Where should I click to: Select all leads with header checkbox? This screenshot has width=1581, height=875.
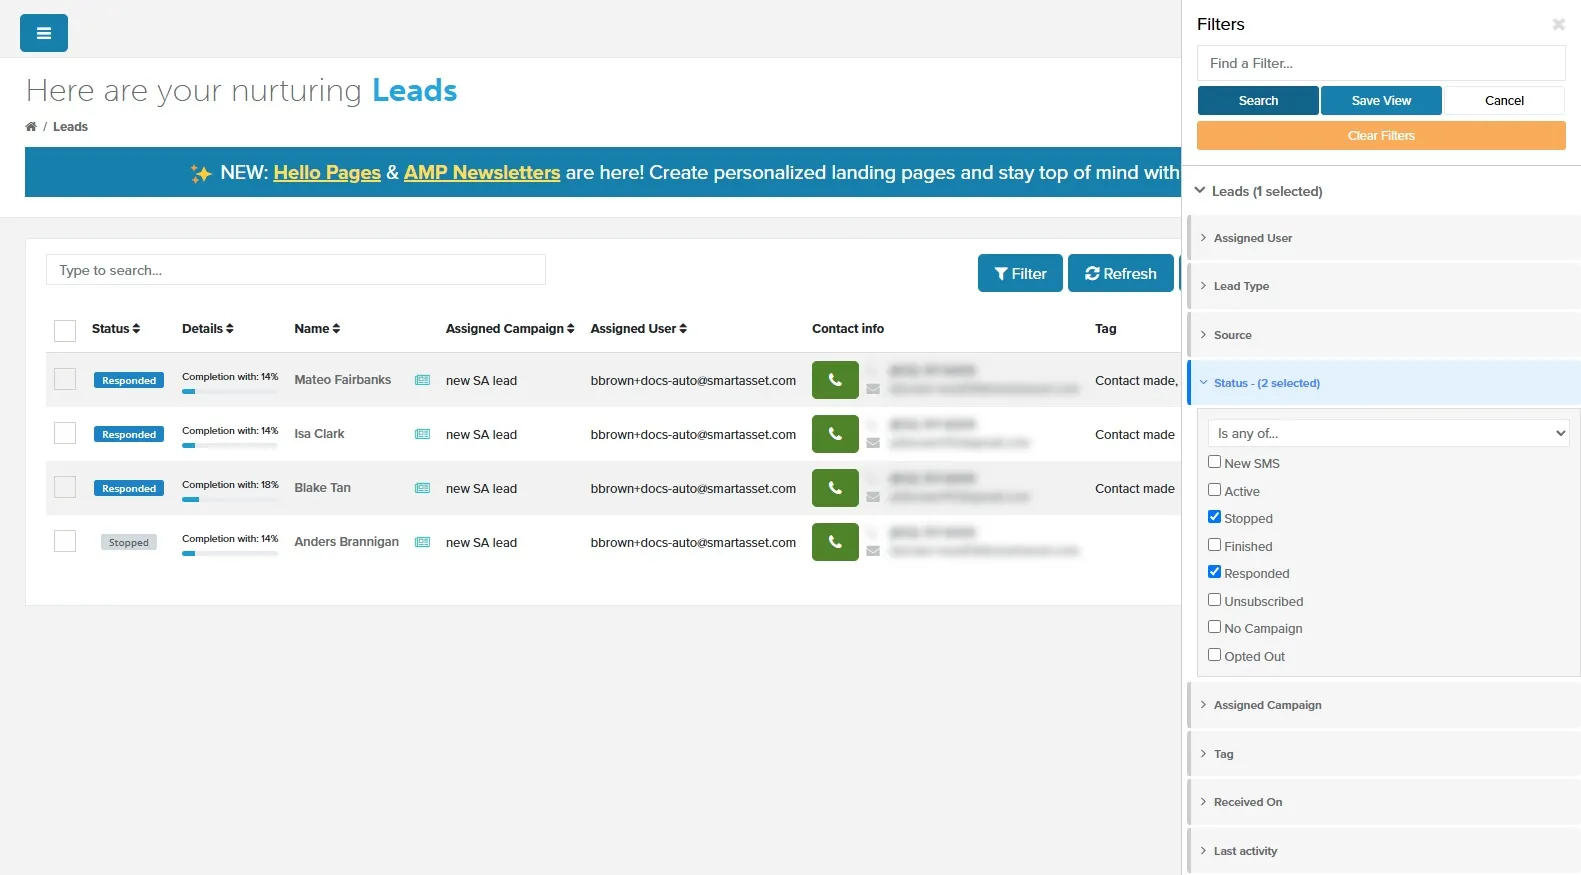click(65, 331)
